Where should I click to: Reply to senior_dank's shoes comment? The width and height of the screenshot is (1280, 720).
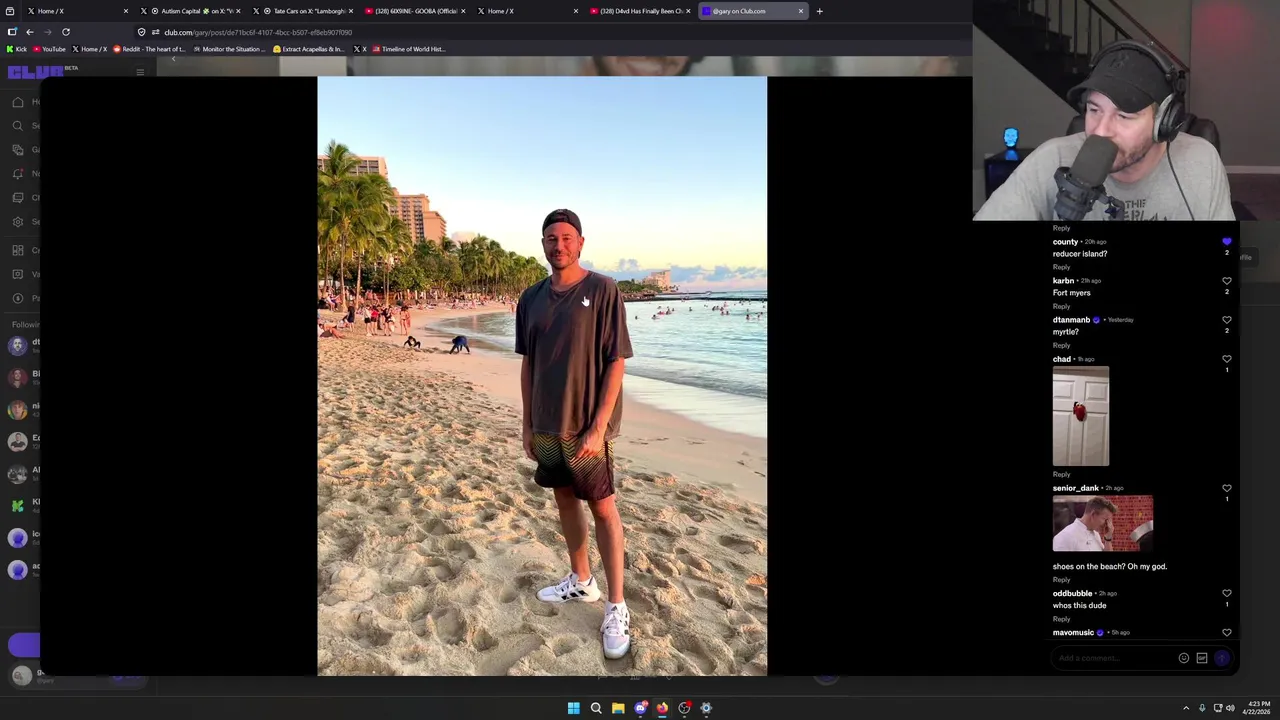click(x=1061, y=579)
